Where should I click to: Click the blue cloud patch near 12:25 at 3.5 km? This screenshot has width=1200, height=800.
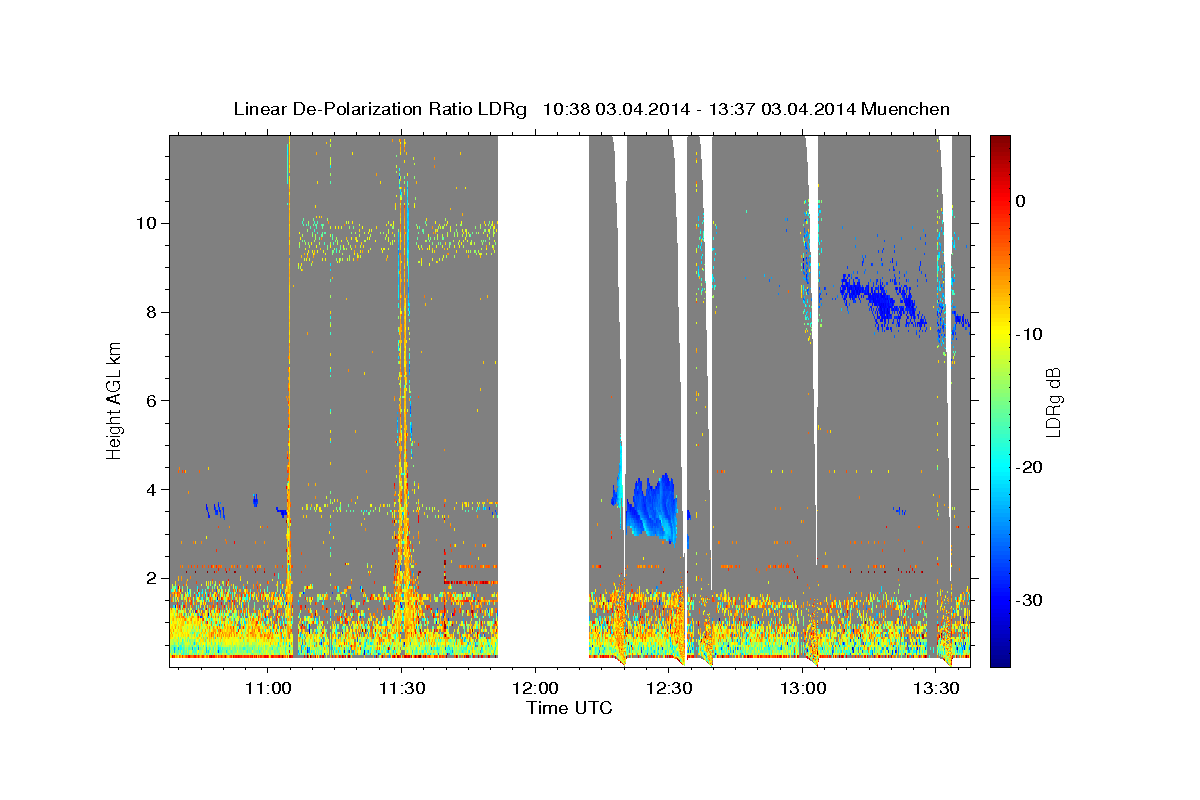tap(651, 508)
